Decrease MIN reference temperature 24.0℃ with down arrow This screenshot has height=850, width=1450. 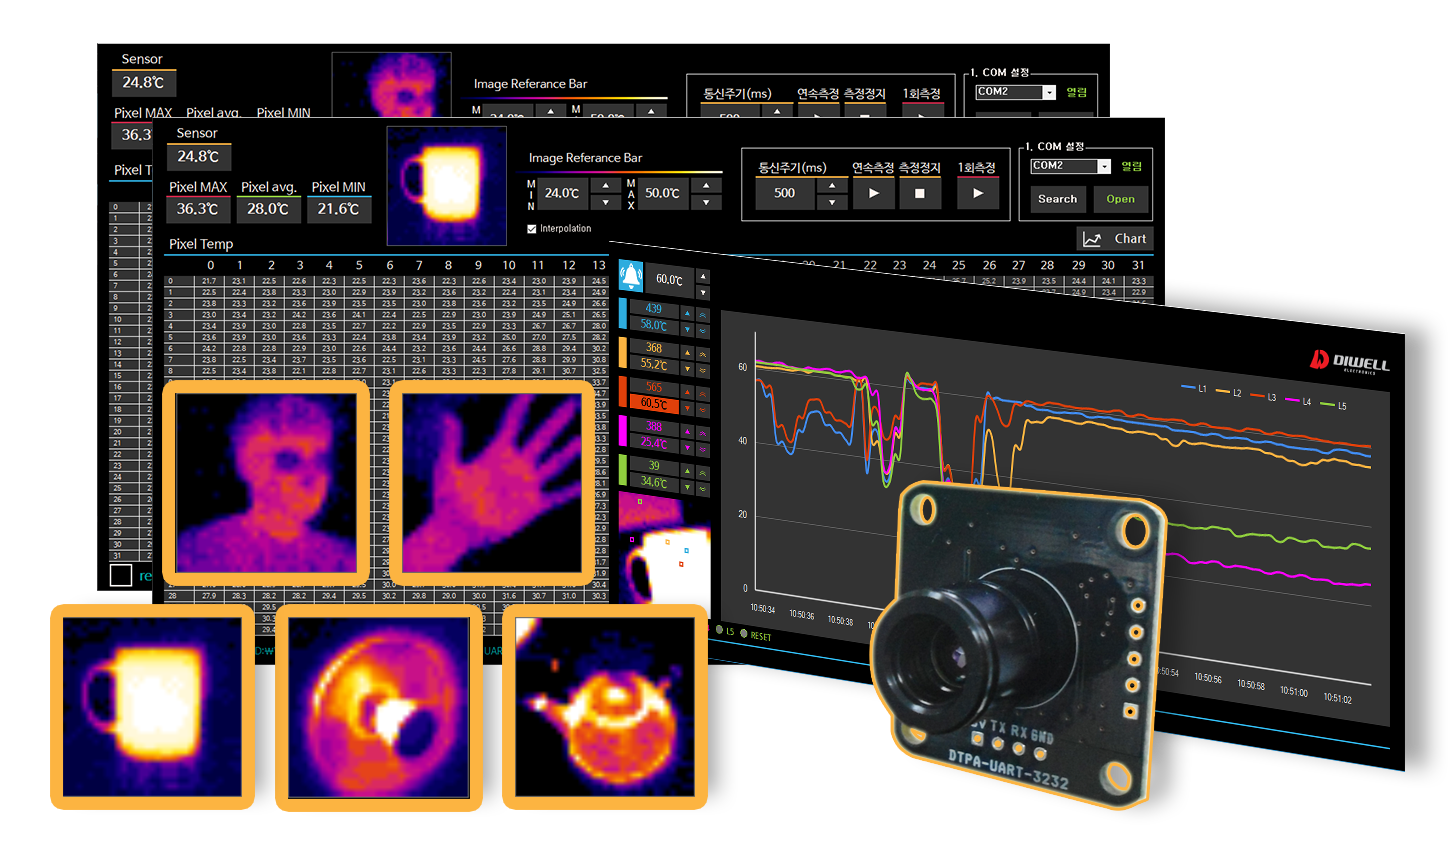point(606,202)
